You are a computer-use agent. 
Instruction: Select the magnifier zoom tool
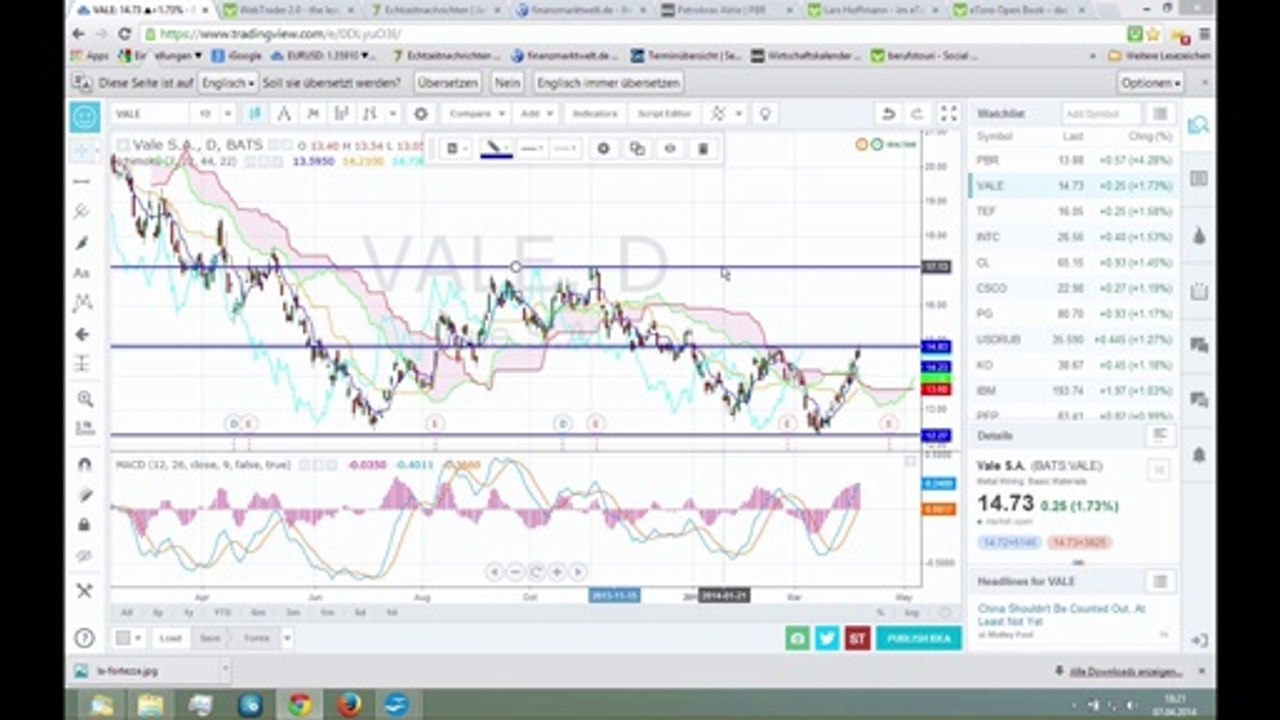[x=84, y=398]
